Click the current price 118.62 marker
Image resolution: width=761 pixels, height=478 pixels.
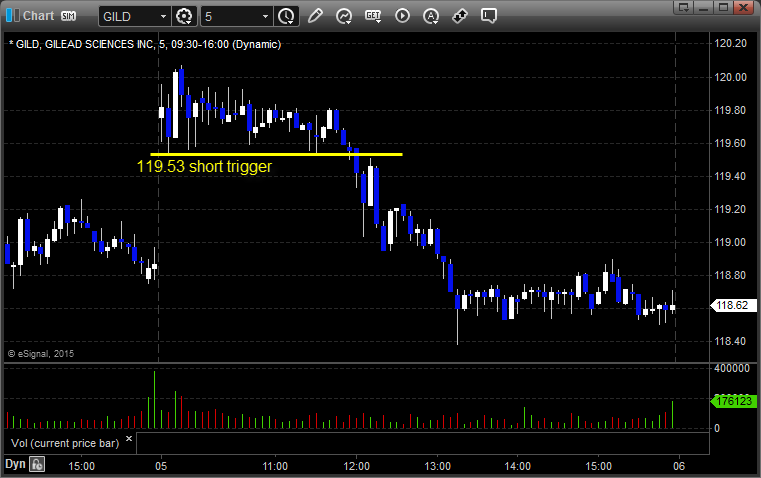point(733,305)
